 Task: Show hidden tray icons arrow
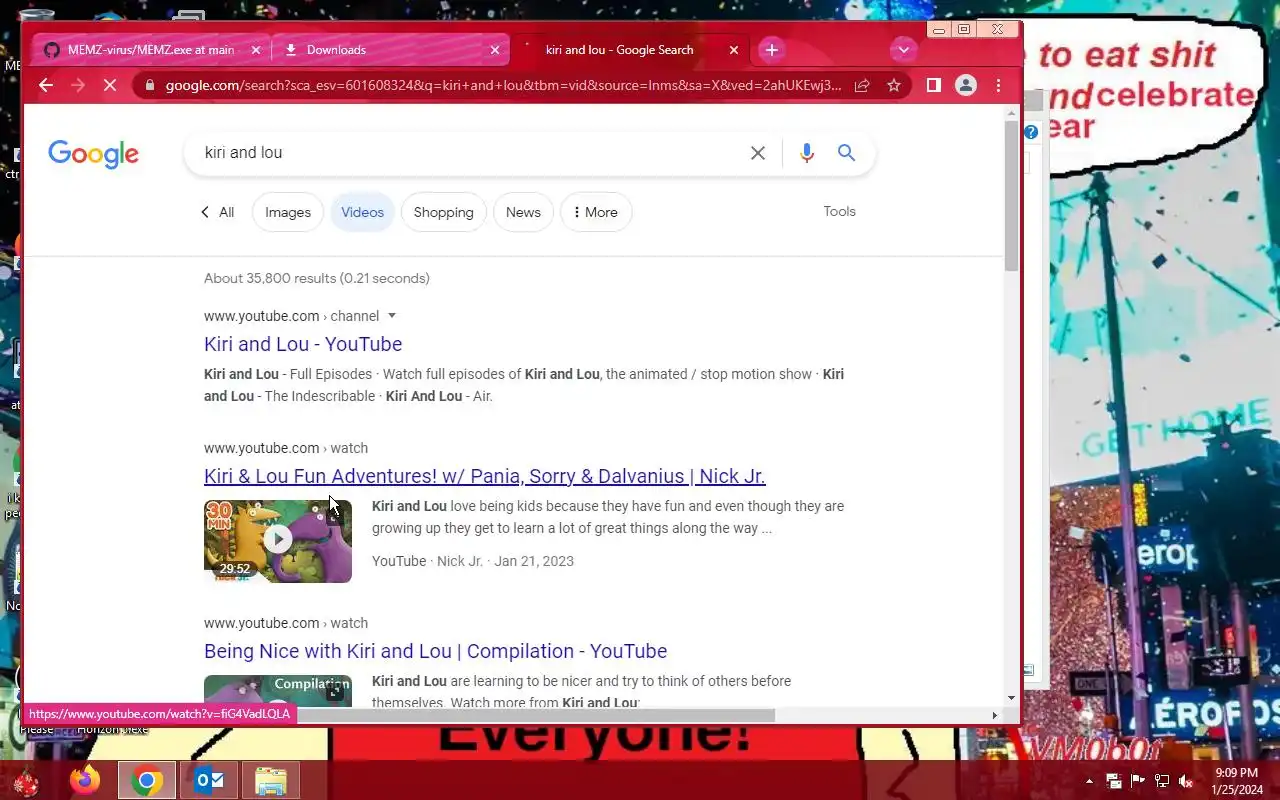[1089, 781]
